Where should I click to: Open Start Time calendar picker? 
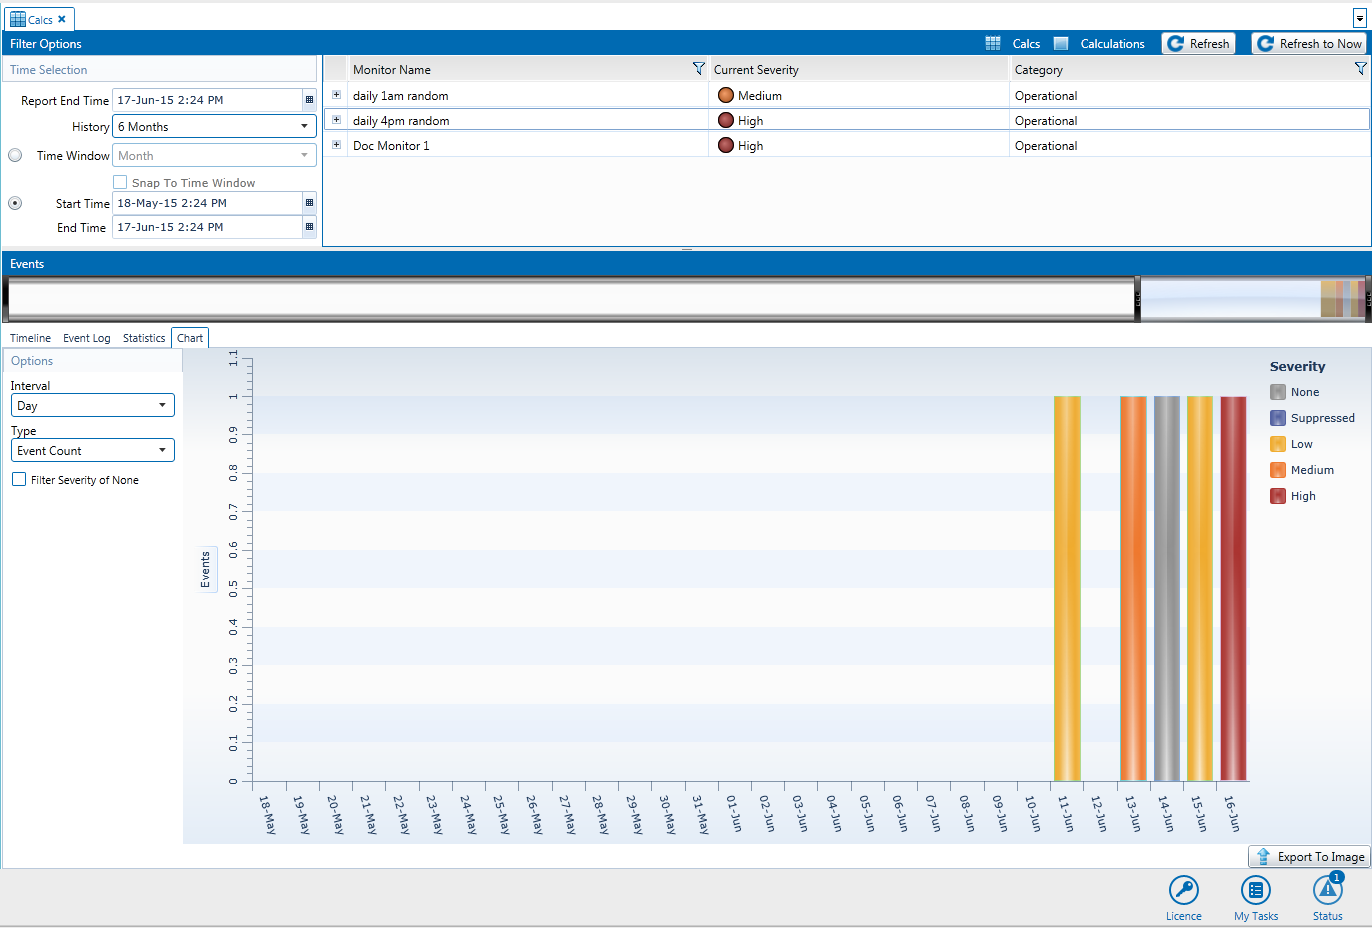tap(309, 203)
